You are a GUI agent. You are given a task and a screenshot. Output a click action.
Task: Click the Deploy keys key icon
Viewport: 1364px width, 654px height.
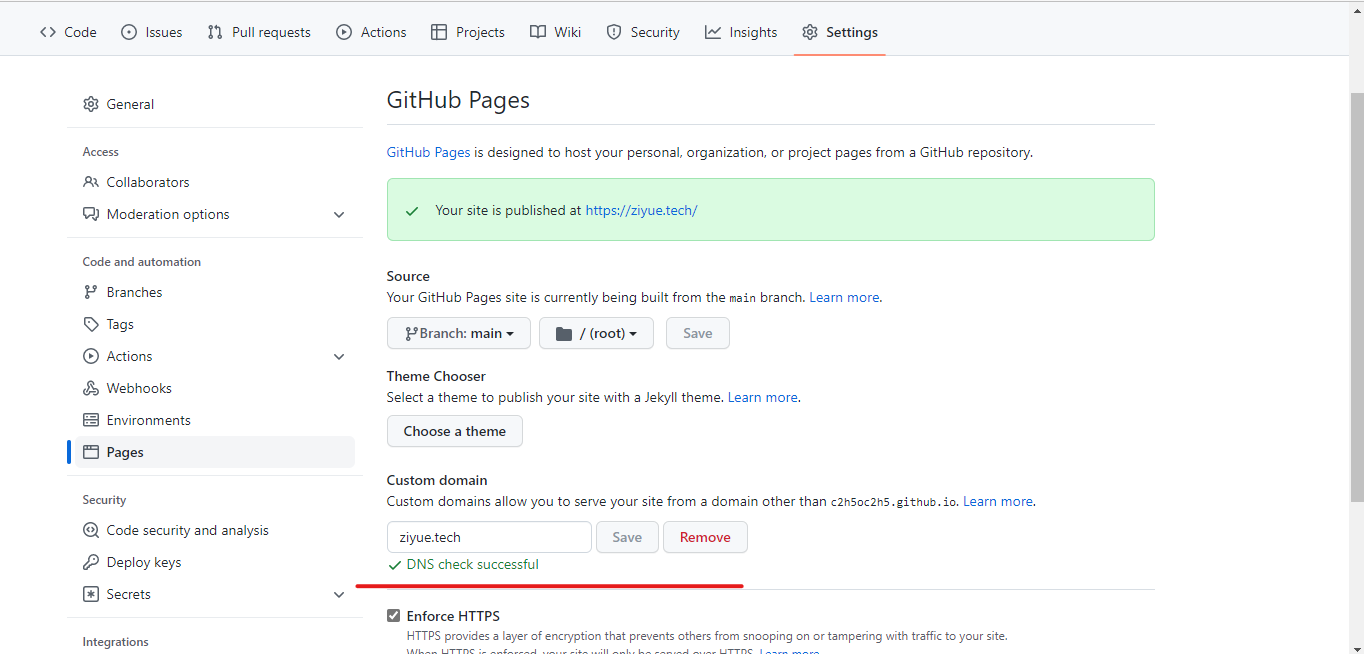(x=91, y=562)
